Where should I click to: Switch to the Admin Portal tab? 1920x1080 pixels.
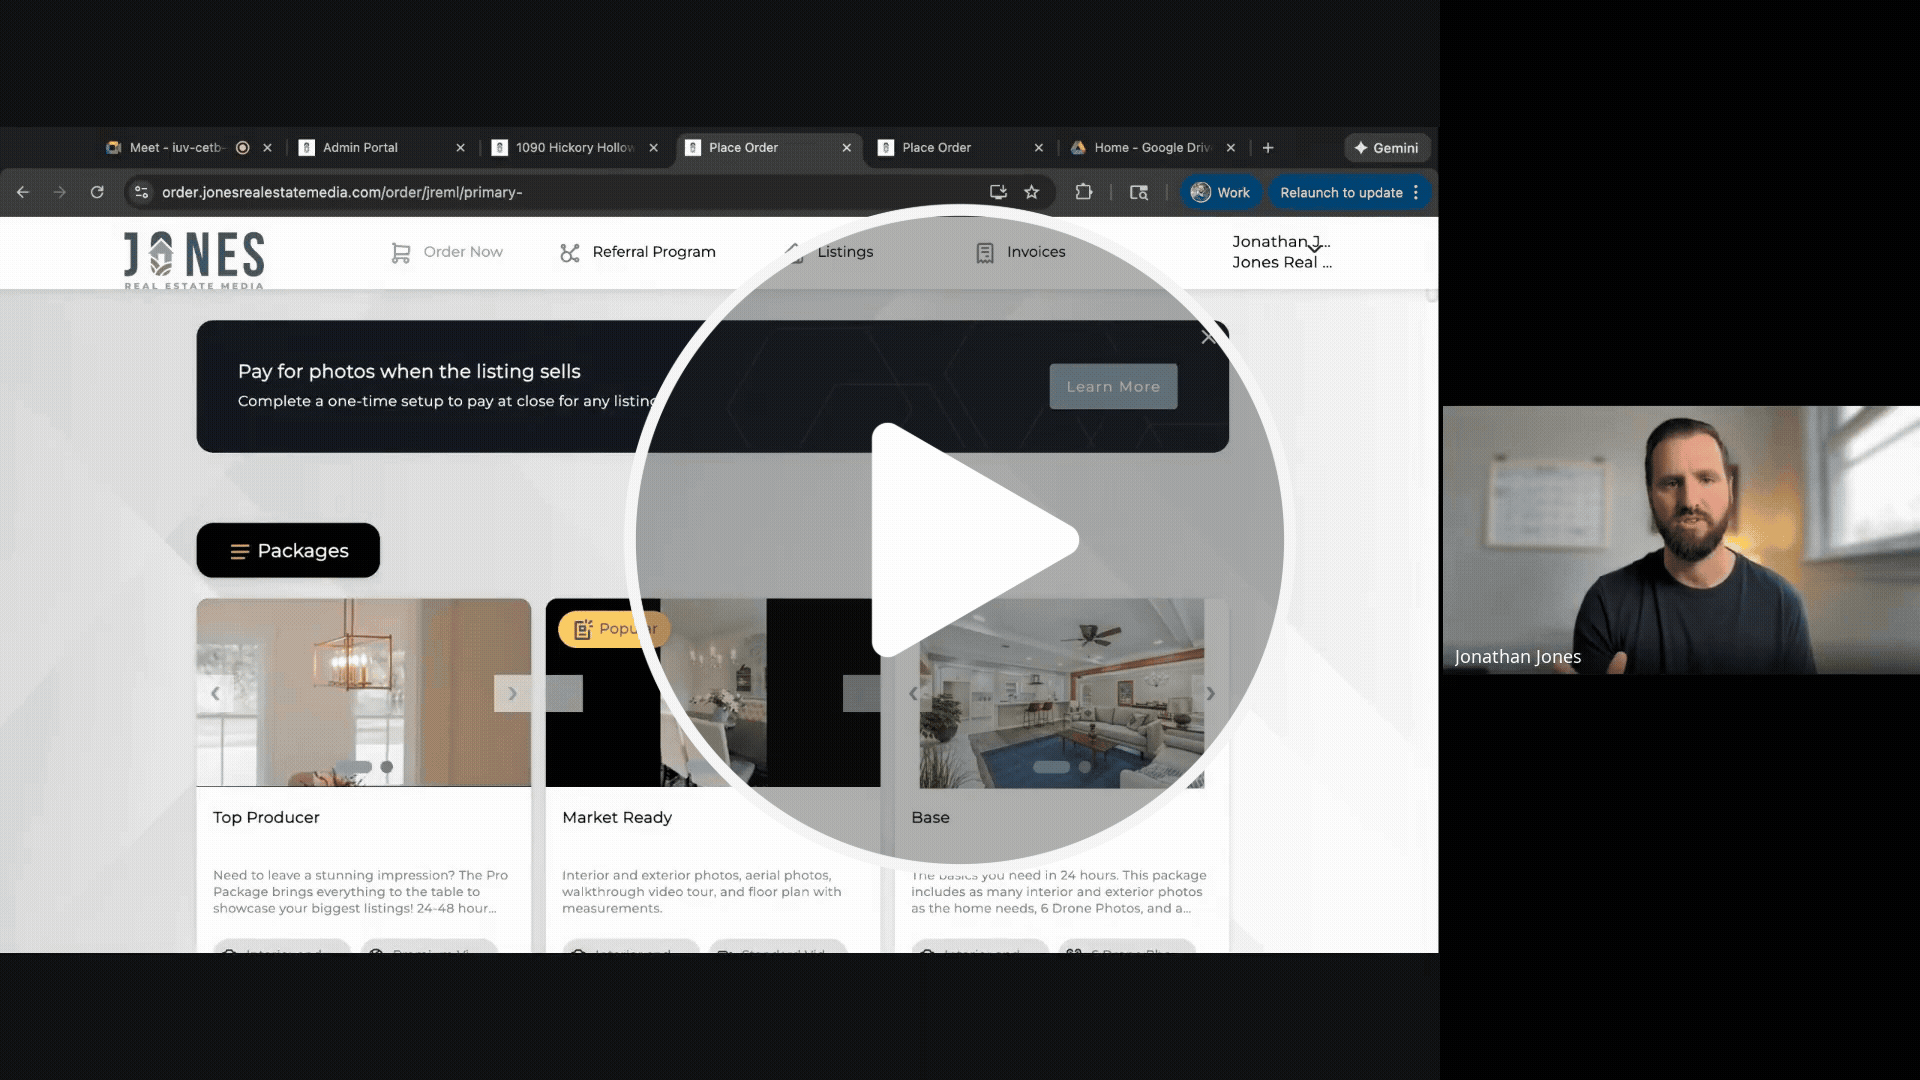[x=360, y=148]
